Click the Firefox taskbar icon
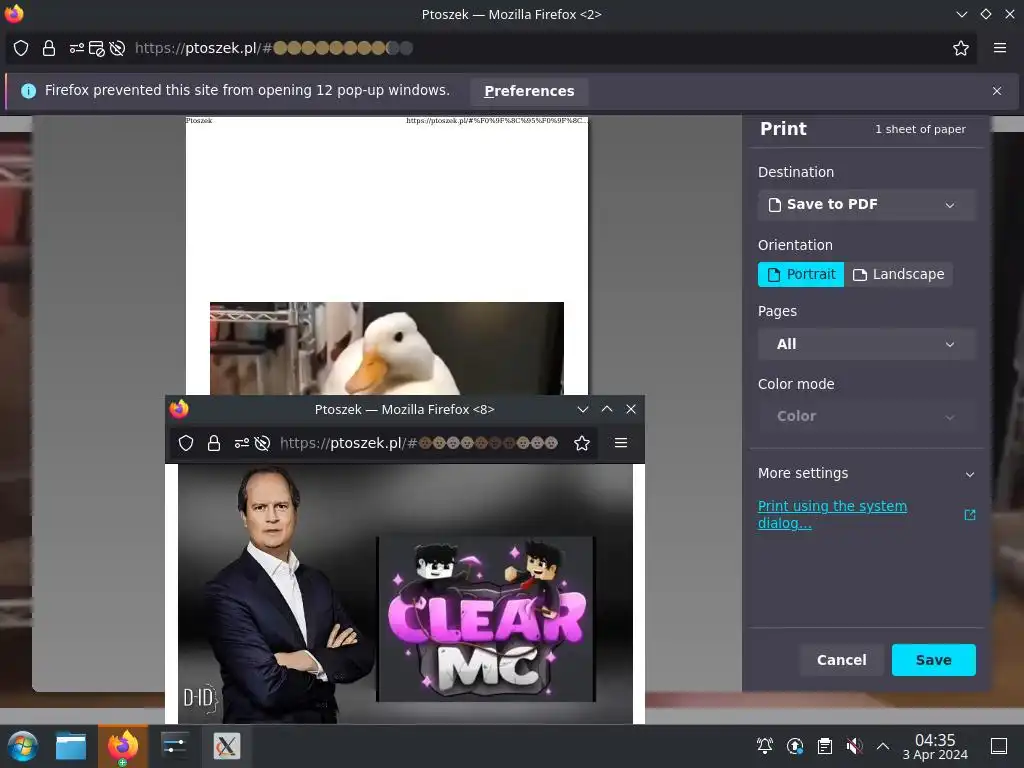Image resolution: width=1024 pixels, height=768 pixels. [x=123, y=746]
